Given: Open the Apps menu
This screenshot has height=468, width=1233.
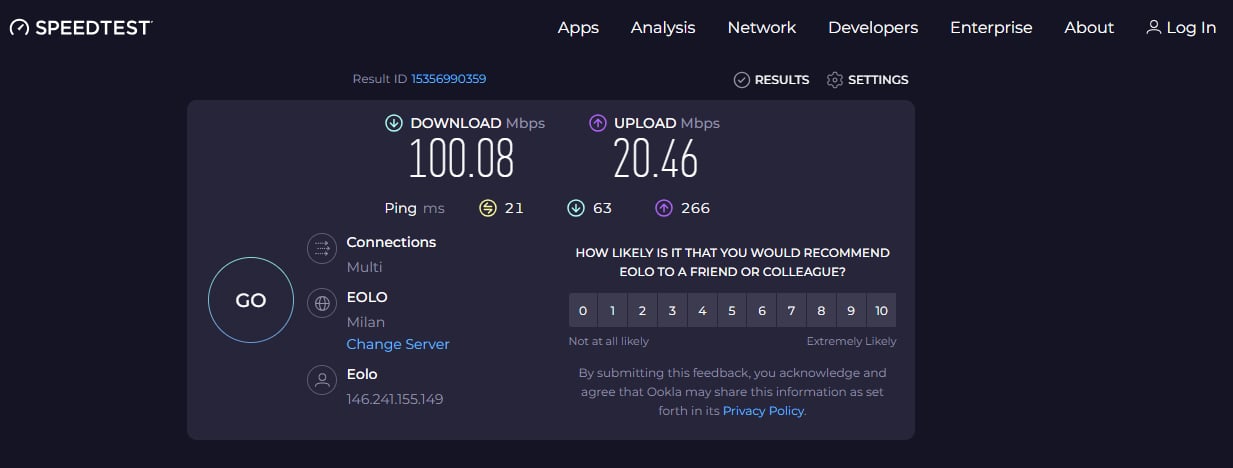Looking at the screenshot, I should point(578,28).
